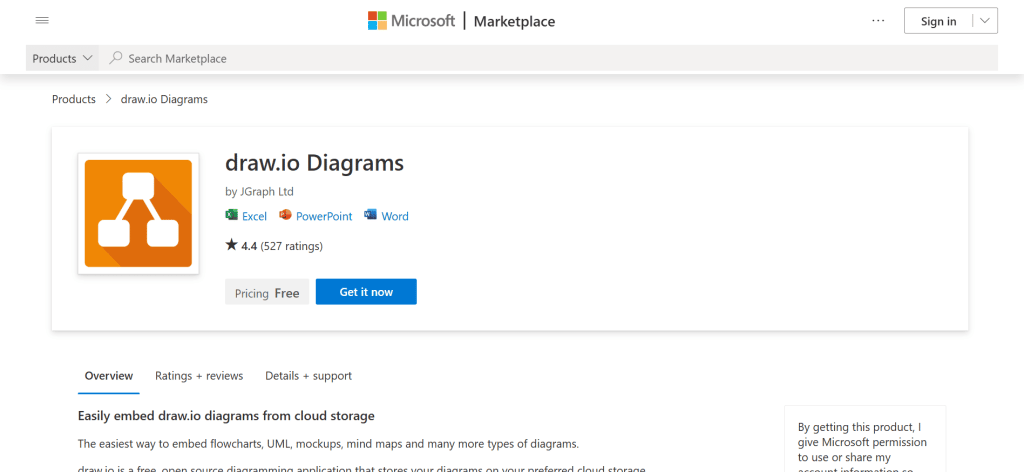This screenshot has height=472, width=1024.
Task: Click the draw.io Diagrams app logo thumbnail
Action: tap(138, 213)
